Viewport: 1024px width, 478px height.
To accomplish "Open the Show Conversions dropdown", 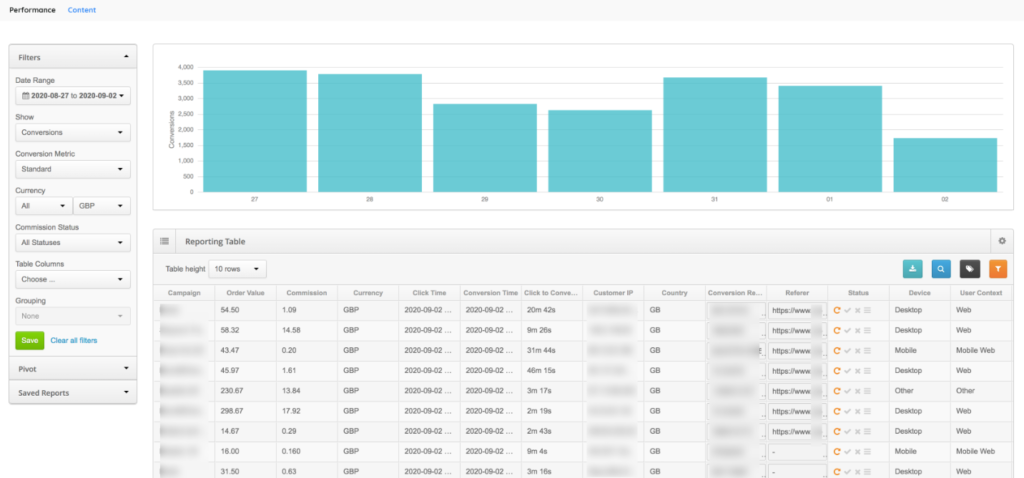I will (x=74, y=132).
